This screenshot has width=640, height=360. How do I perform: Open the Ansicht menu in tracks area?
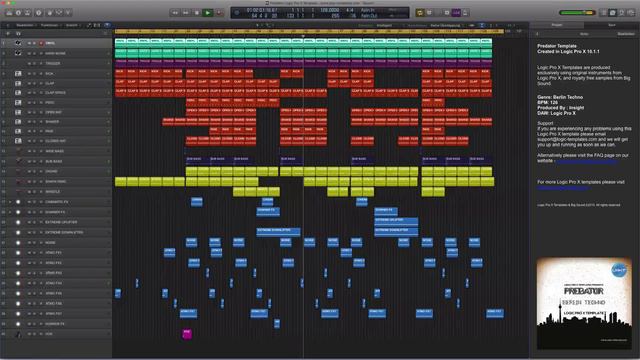[72, 25]
